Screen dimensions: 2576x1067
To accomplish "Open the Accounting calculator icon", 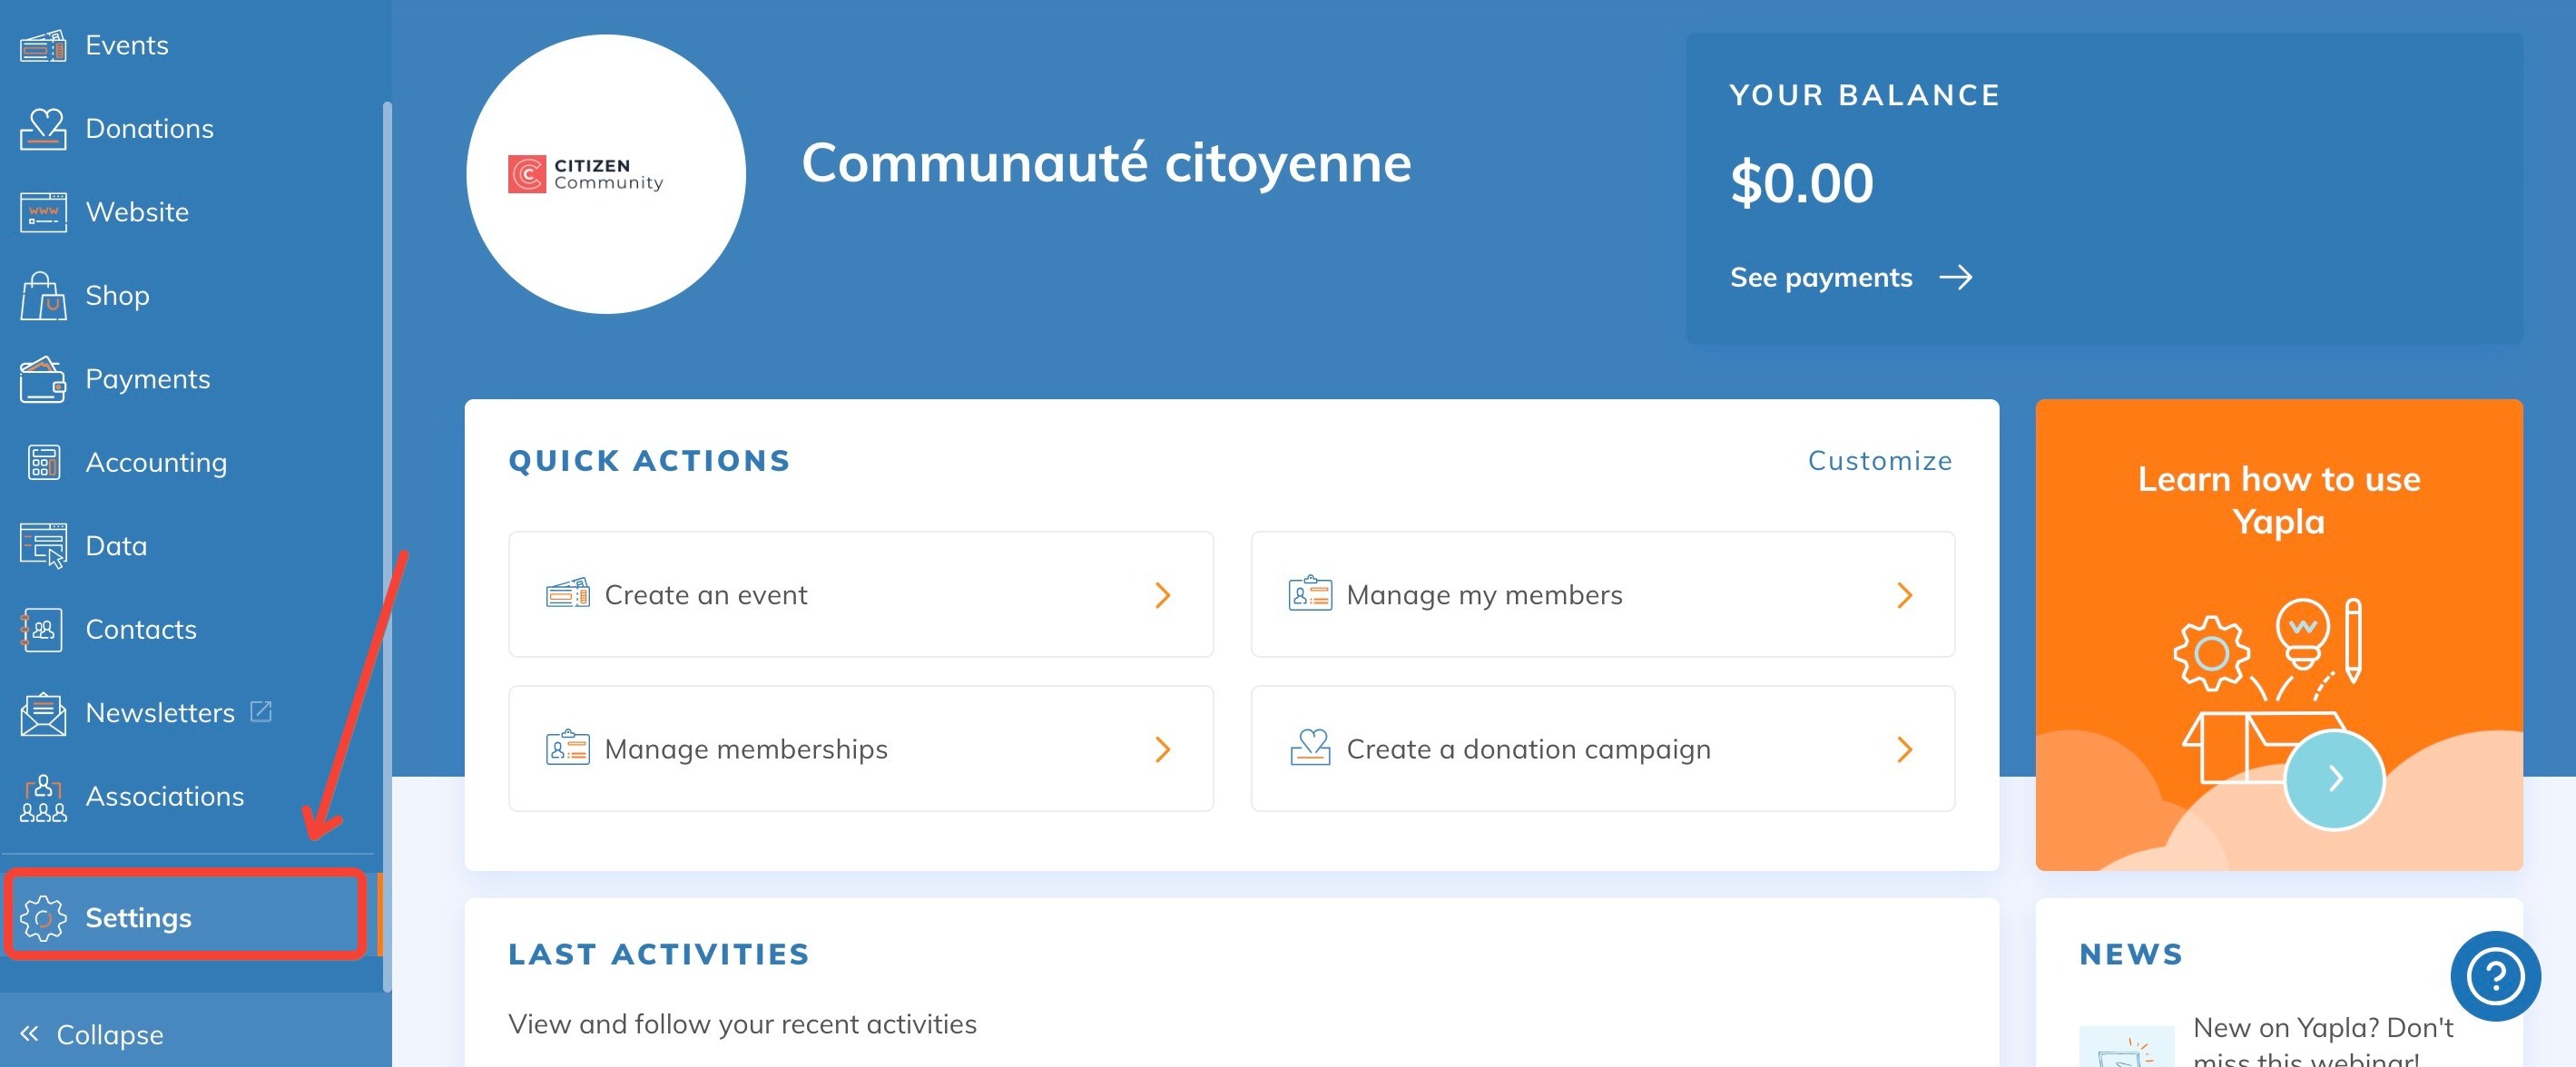I will point(43,462).
